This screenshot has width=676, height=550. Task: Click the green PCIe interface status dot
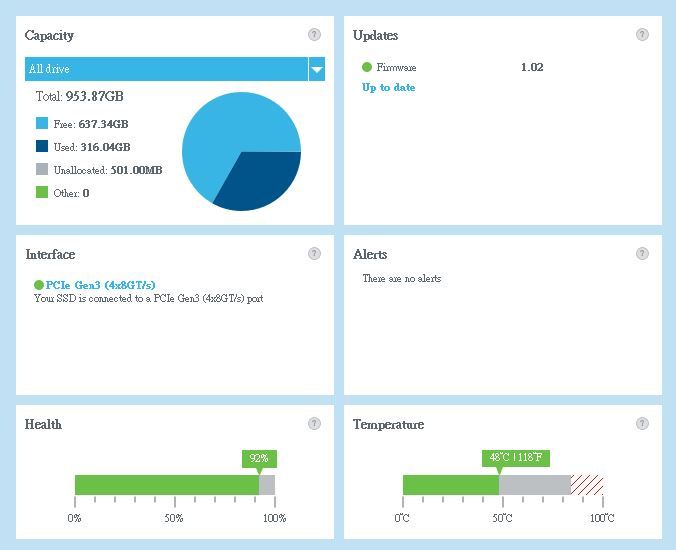(39, 285)
